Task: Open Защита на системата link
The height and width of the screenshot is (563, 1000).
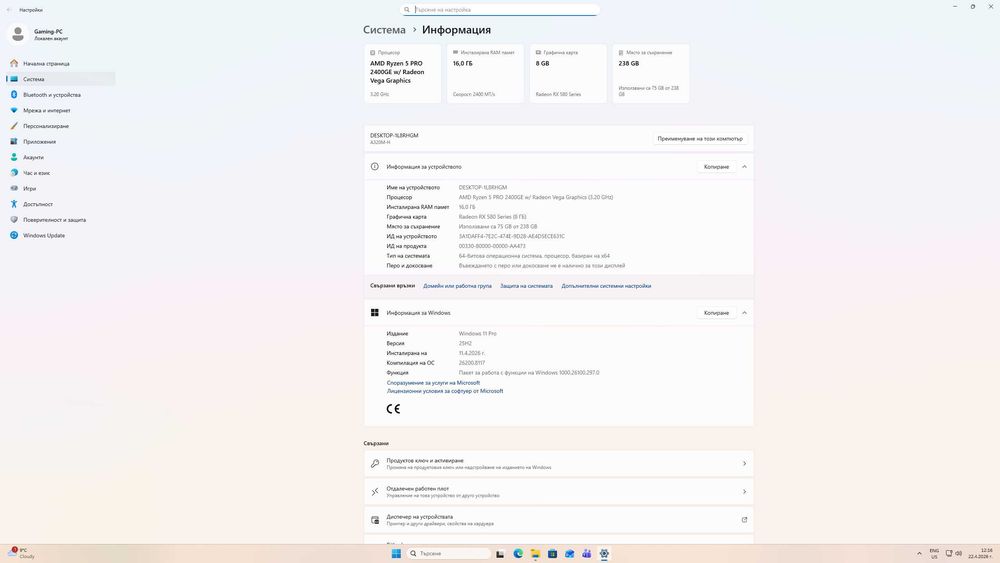Action: pos(526,286)
